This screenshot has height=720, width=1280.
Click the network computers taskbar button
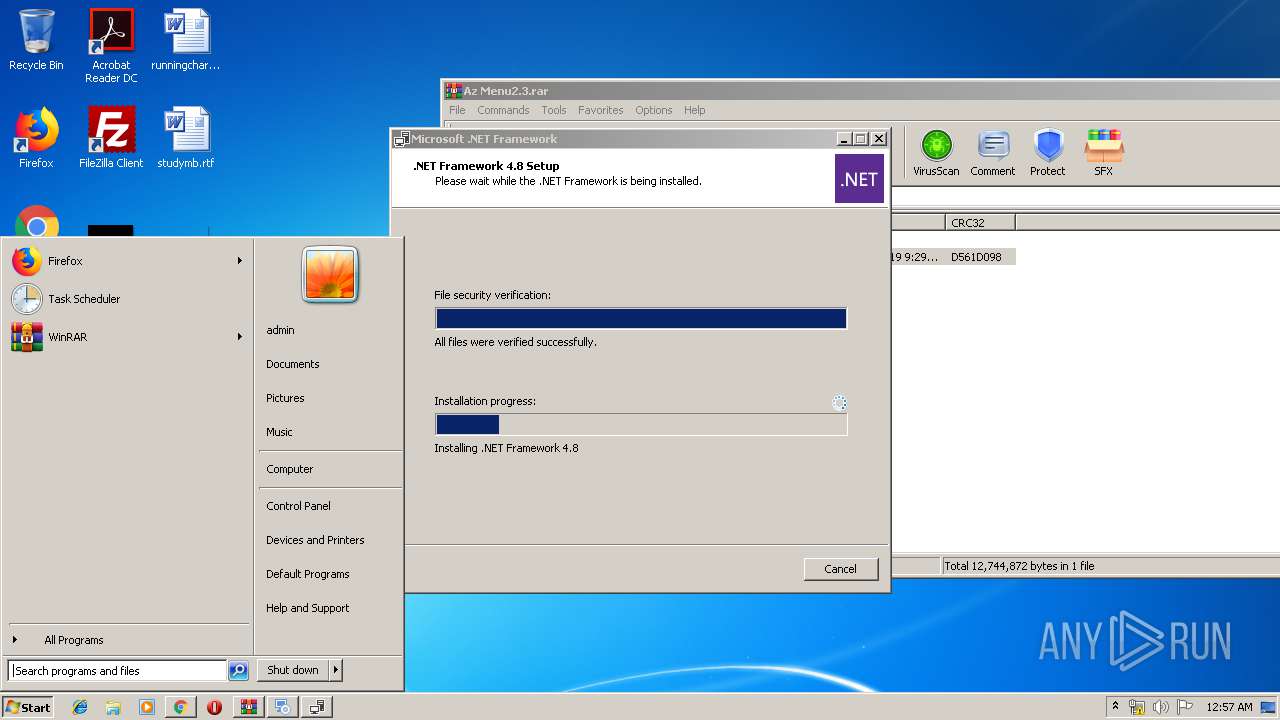(x=317, y=707)
